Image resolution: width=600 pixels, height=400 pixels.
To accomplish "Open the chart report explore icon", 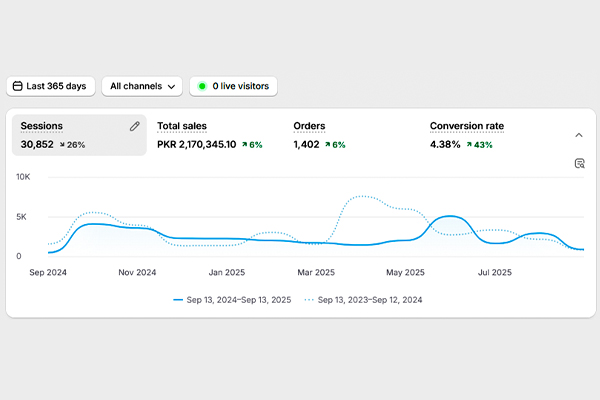I will click(579, 164).
